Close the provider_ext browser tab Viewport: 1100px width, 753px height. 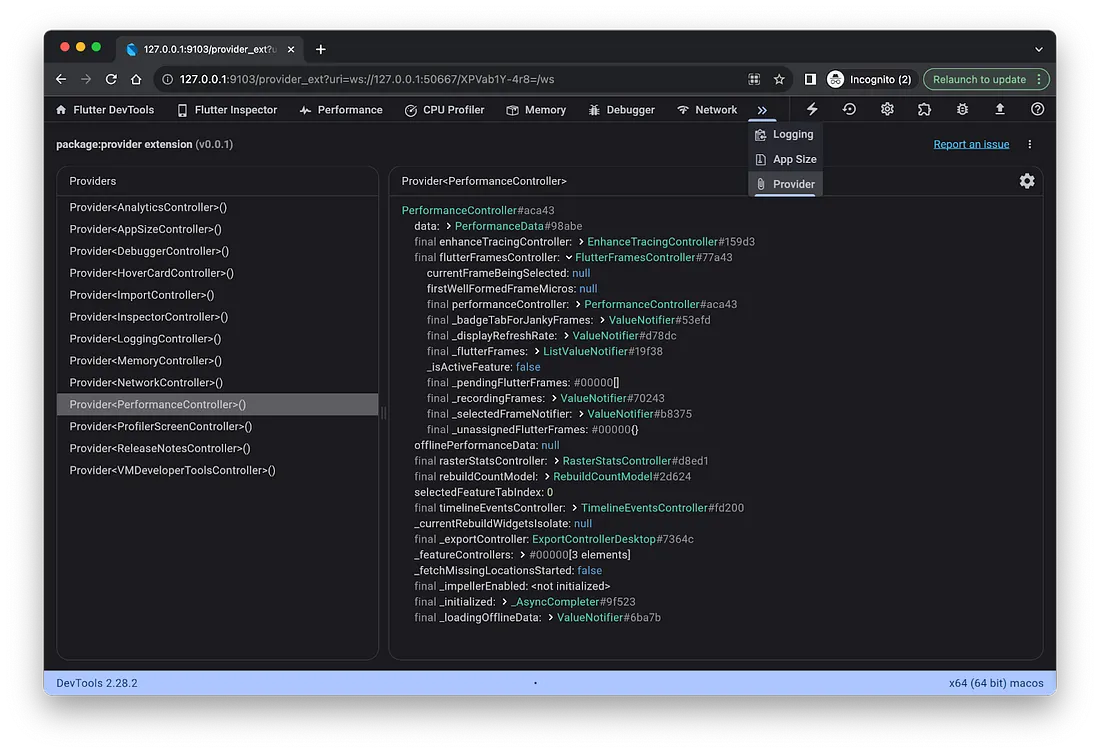(290, 49)
